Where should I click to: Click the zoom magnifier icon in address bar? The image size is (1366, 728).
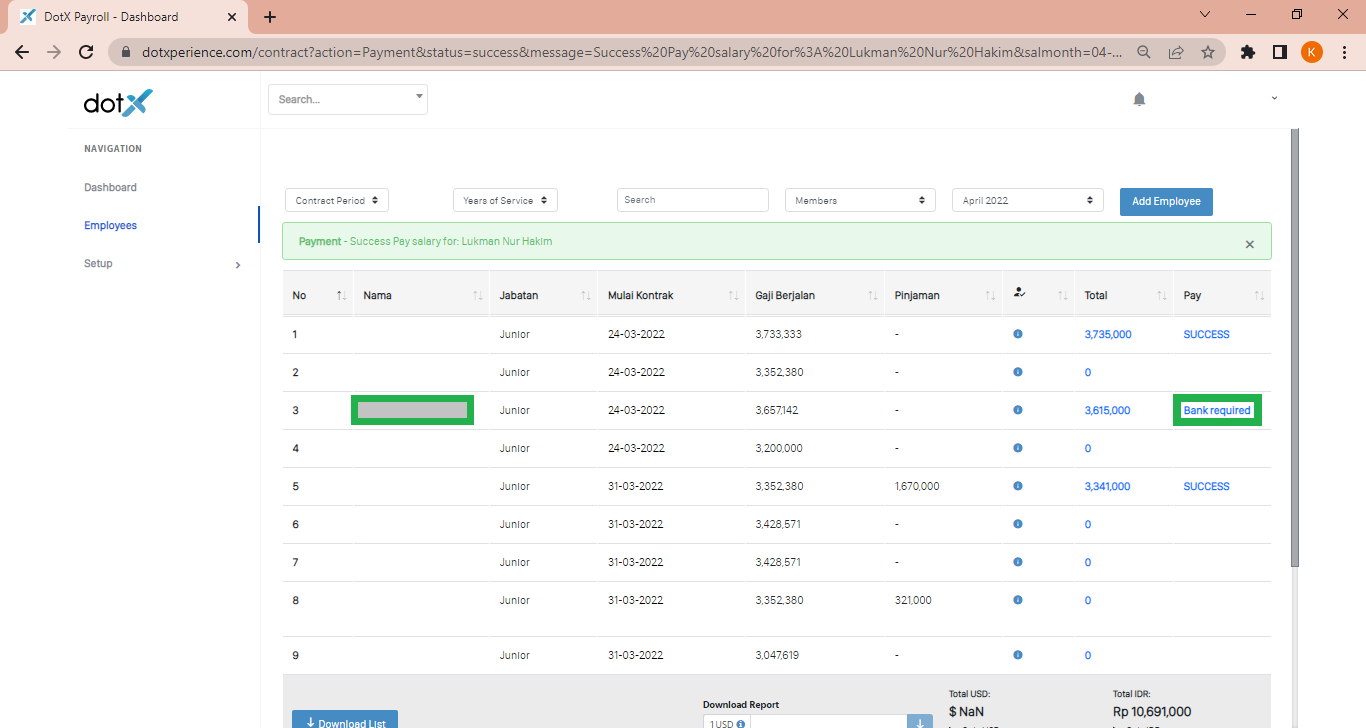tap(1144, 52)
